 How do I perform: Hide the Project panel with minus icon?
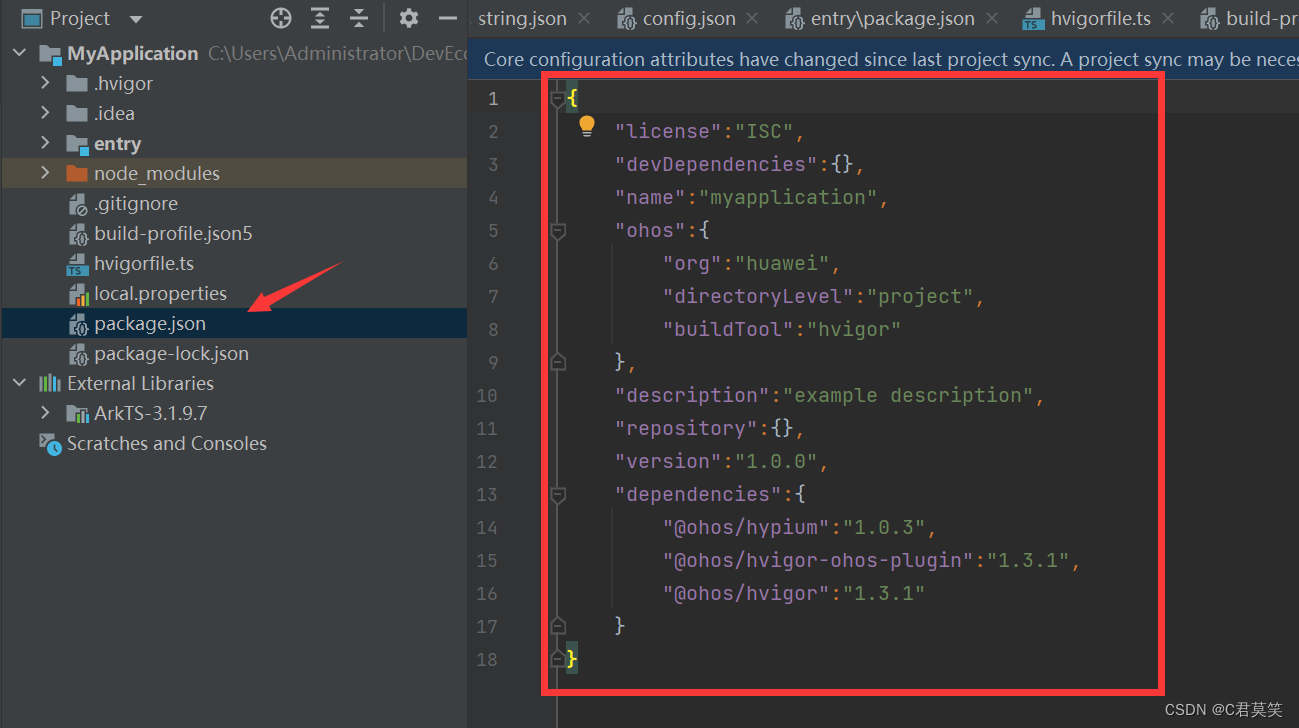pyautogui.click(x=448, y=18)
